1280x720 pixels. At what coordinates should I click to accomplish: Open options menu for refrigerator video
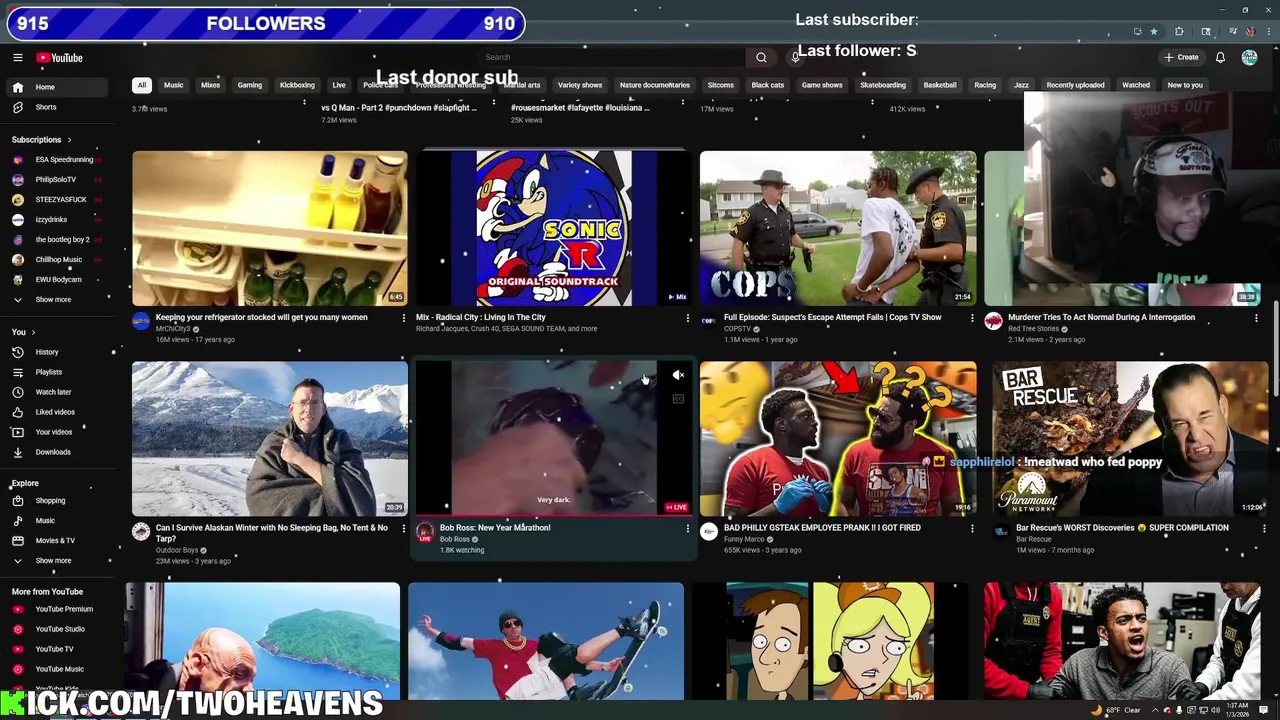pos(403,318)
